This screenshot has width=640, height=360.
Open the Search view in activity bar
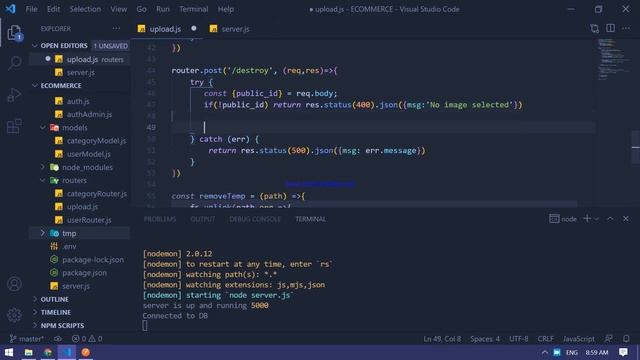[14, 63]
